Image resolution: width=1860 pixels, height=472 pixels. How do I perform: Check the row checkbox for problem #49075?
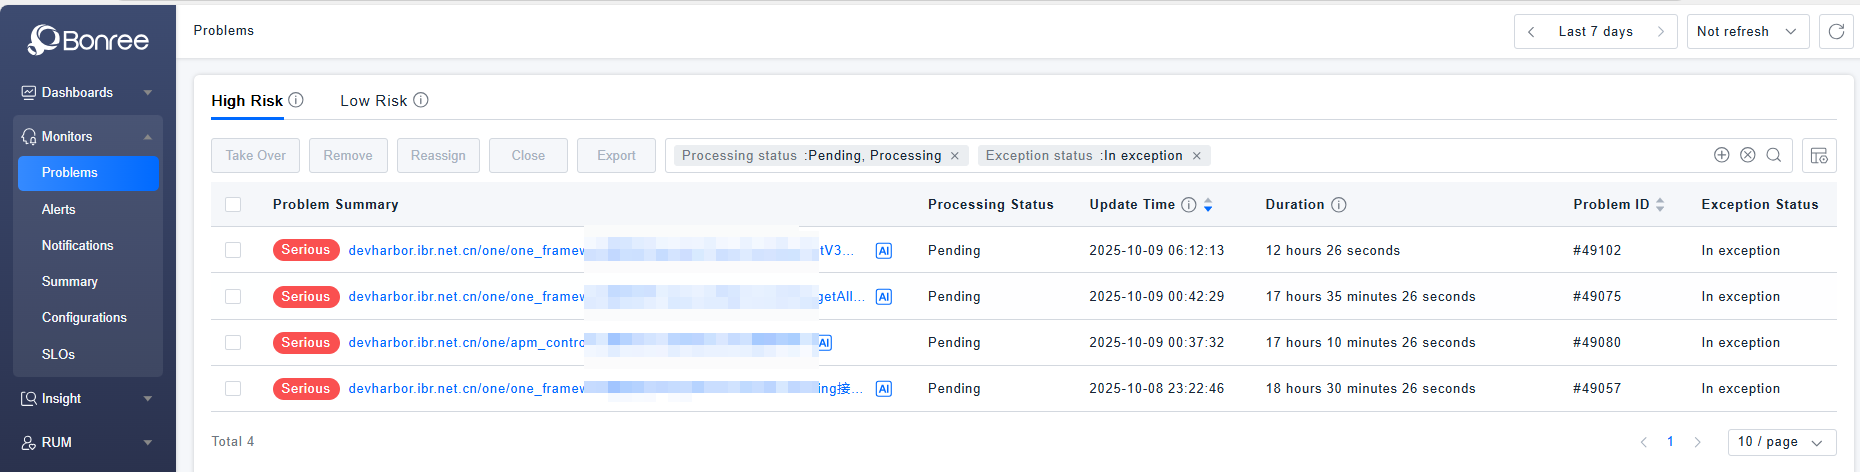point(233,297)
